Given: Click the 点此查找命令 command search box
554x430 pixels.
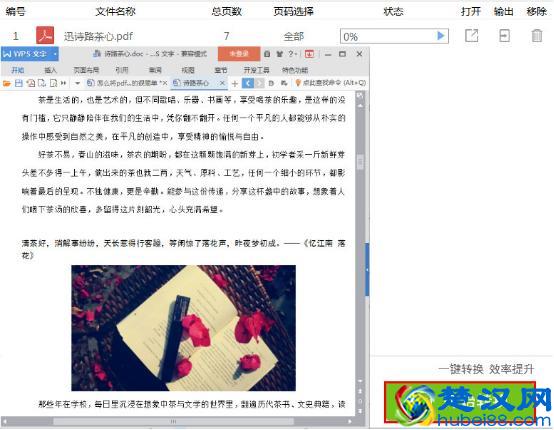Looking at the screenshot, I should click(331, 83).
